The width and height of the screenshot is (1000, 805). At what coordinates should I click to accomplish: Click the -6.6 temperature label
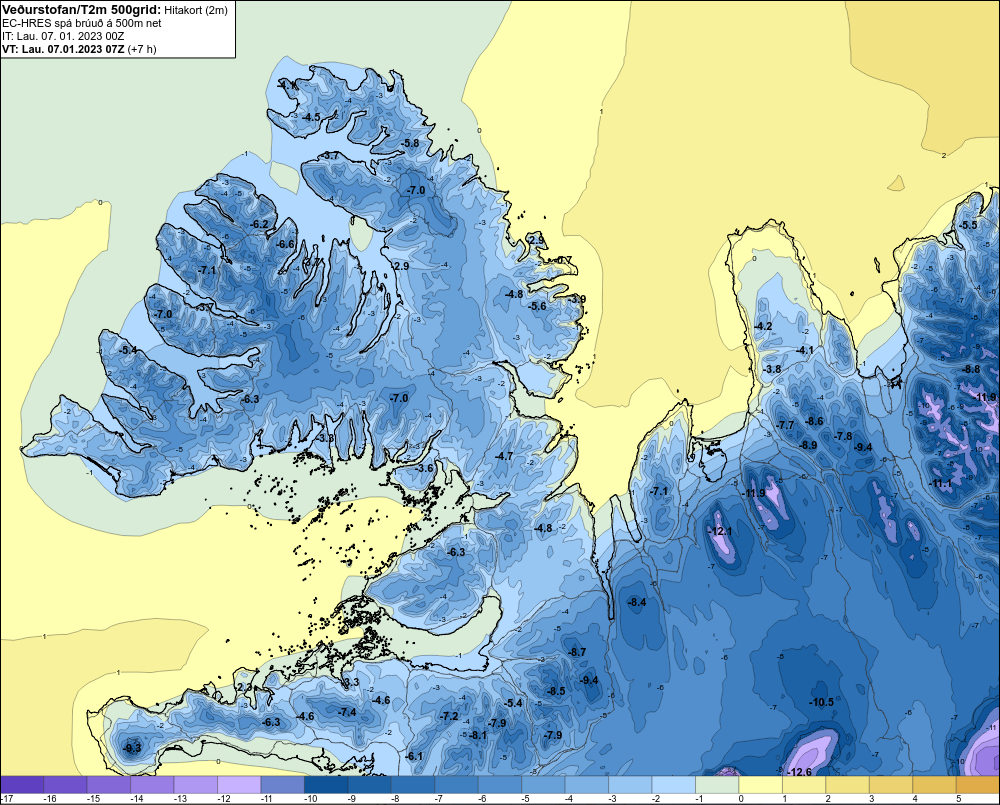point(285,244)
